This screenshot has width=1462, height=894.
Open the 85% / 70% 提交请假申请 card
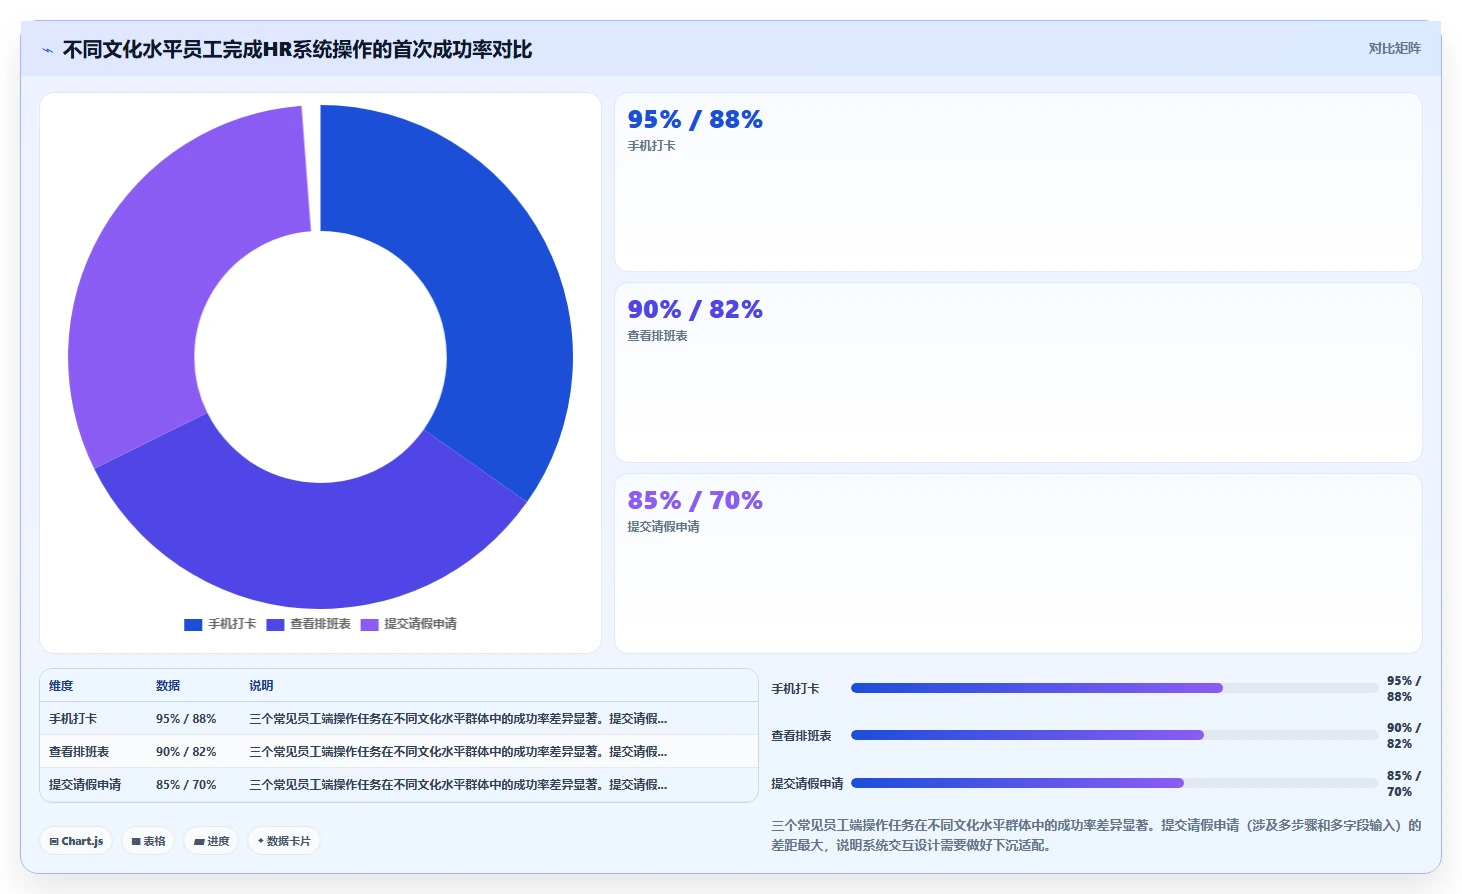[1018, 563]
